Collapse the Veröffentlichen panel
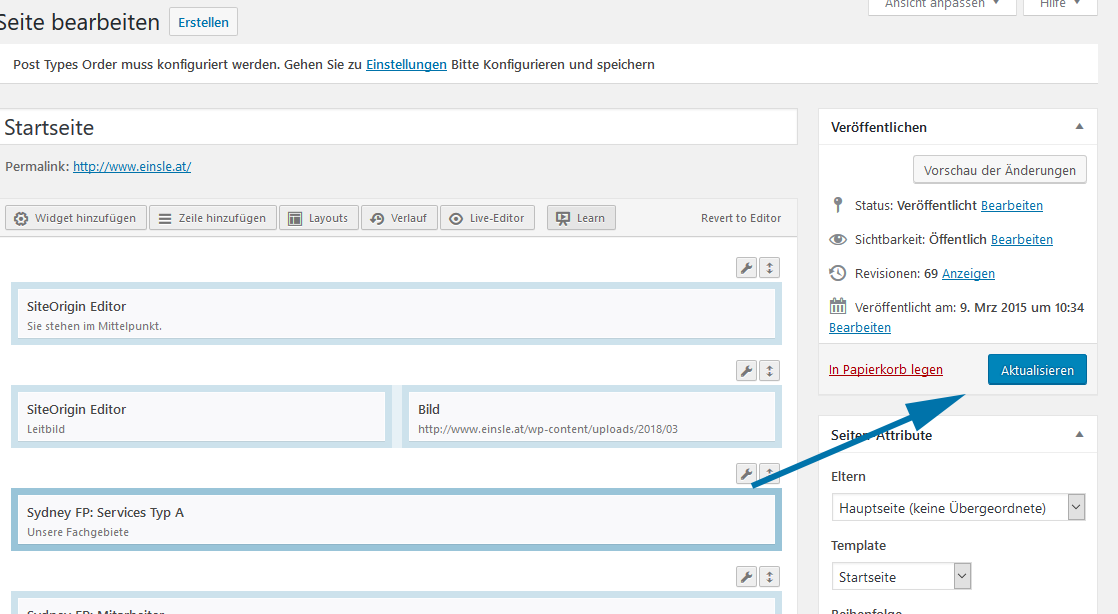This screenshot has width=1118, height=614. click(1079, 127)
